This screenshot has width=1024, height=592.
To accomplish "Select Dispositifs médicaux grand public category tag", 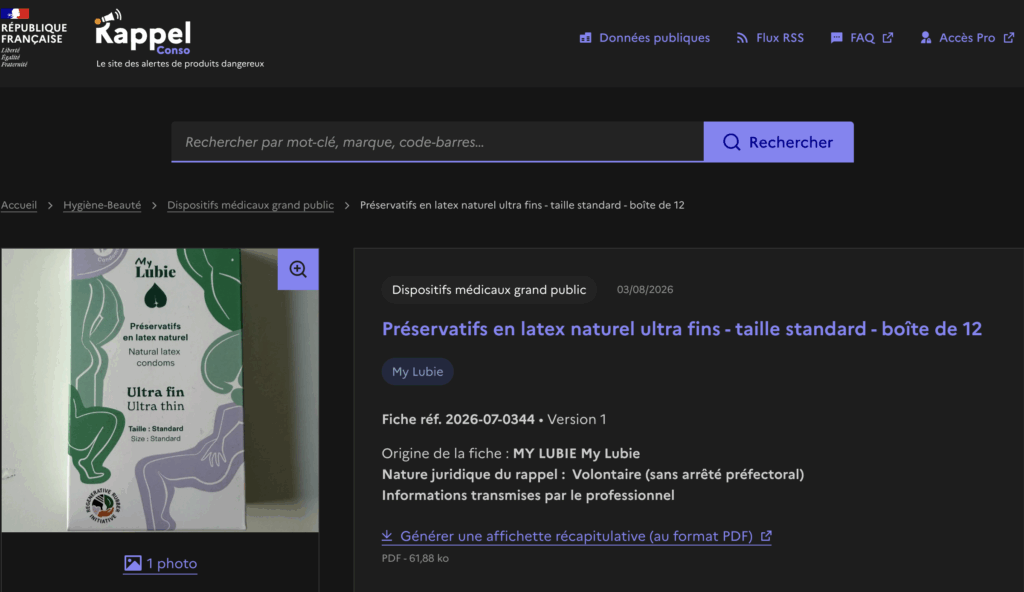I will pos(488,289).
